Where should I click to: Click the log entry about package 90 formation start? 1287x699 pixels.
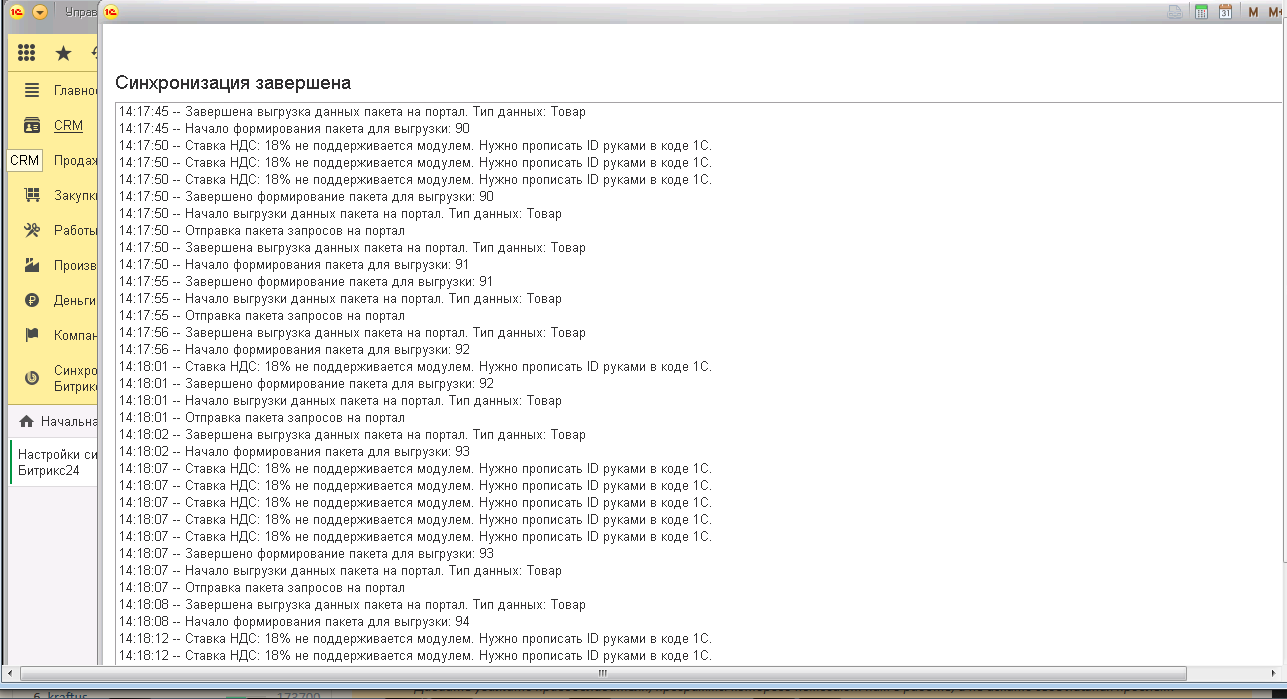point(294,129)
